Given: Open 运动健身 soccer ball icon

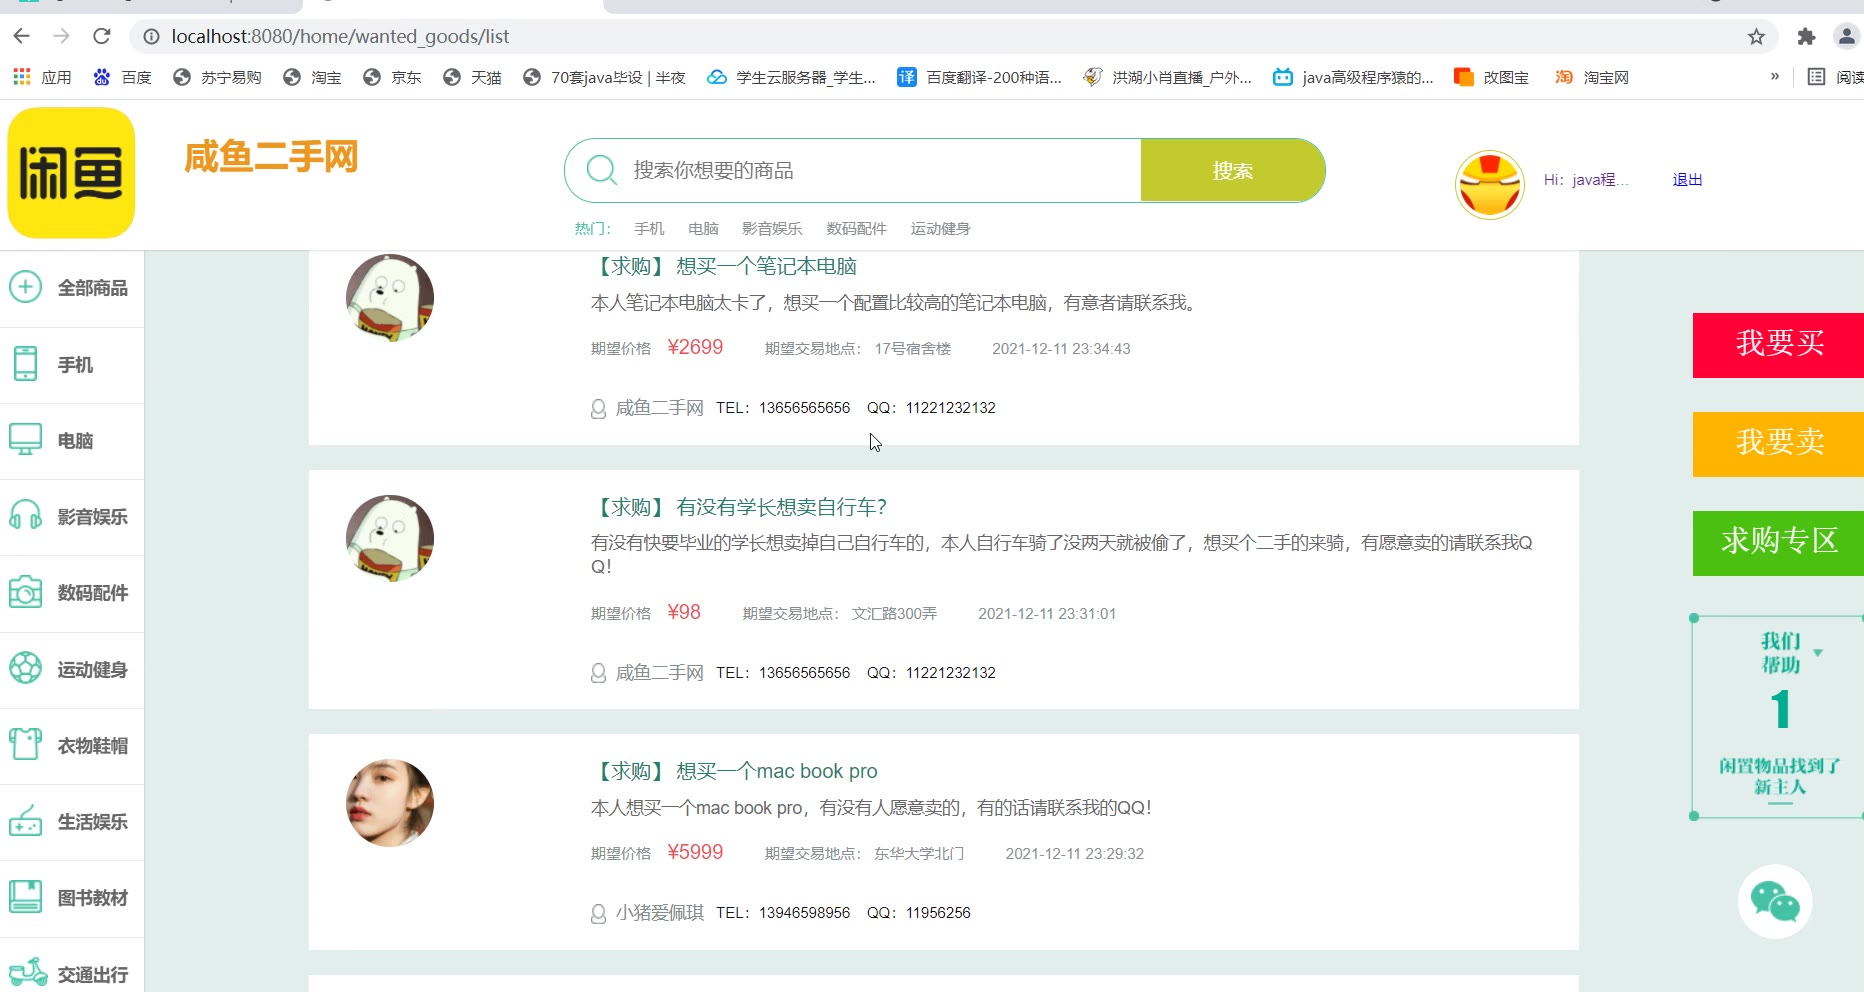Looking at the screenshot, I should [25, 669].
